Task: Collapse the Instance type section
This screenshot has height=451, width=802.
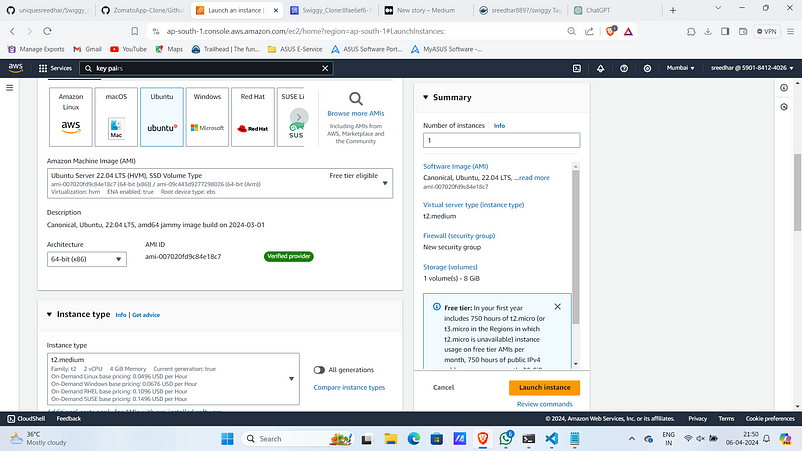Action: (x=49, y=314)
